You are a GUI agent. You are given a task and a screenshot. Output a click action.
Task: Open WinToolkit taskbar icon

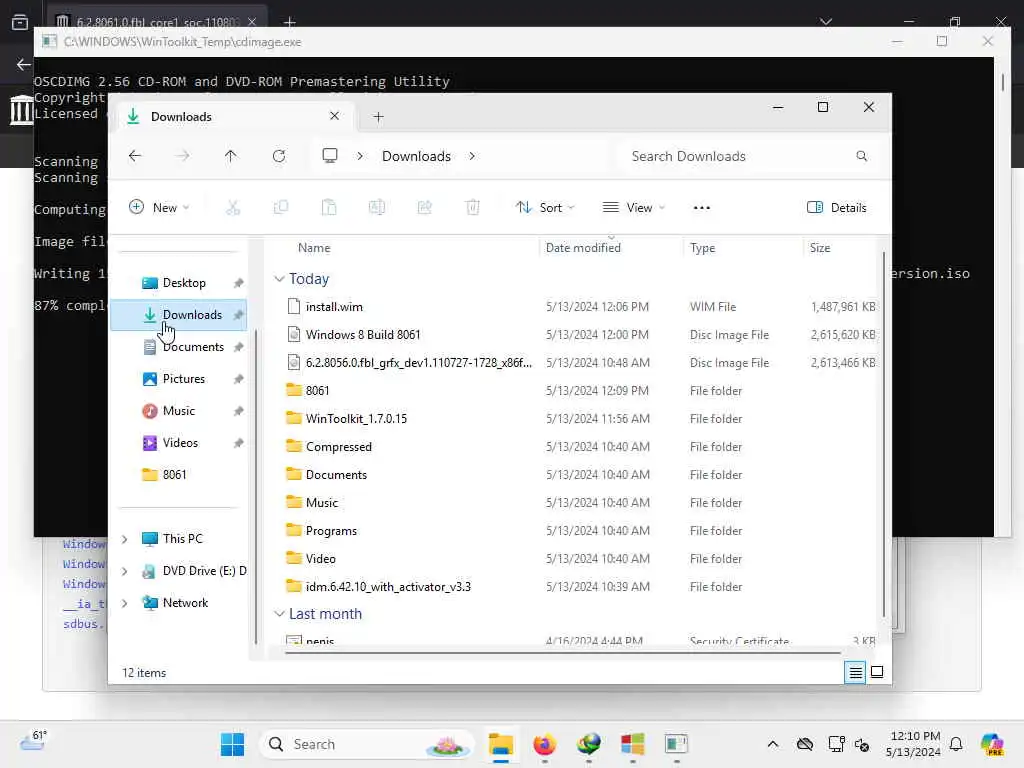coord(632,744)
